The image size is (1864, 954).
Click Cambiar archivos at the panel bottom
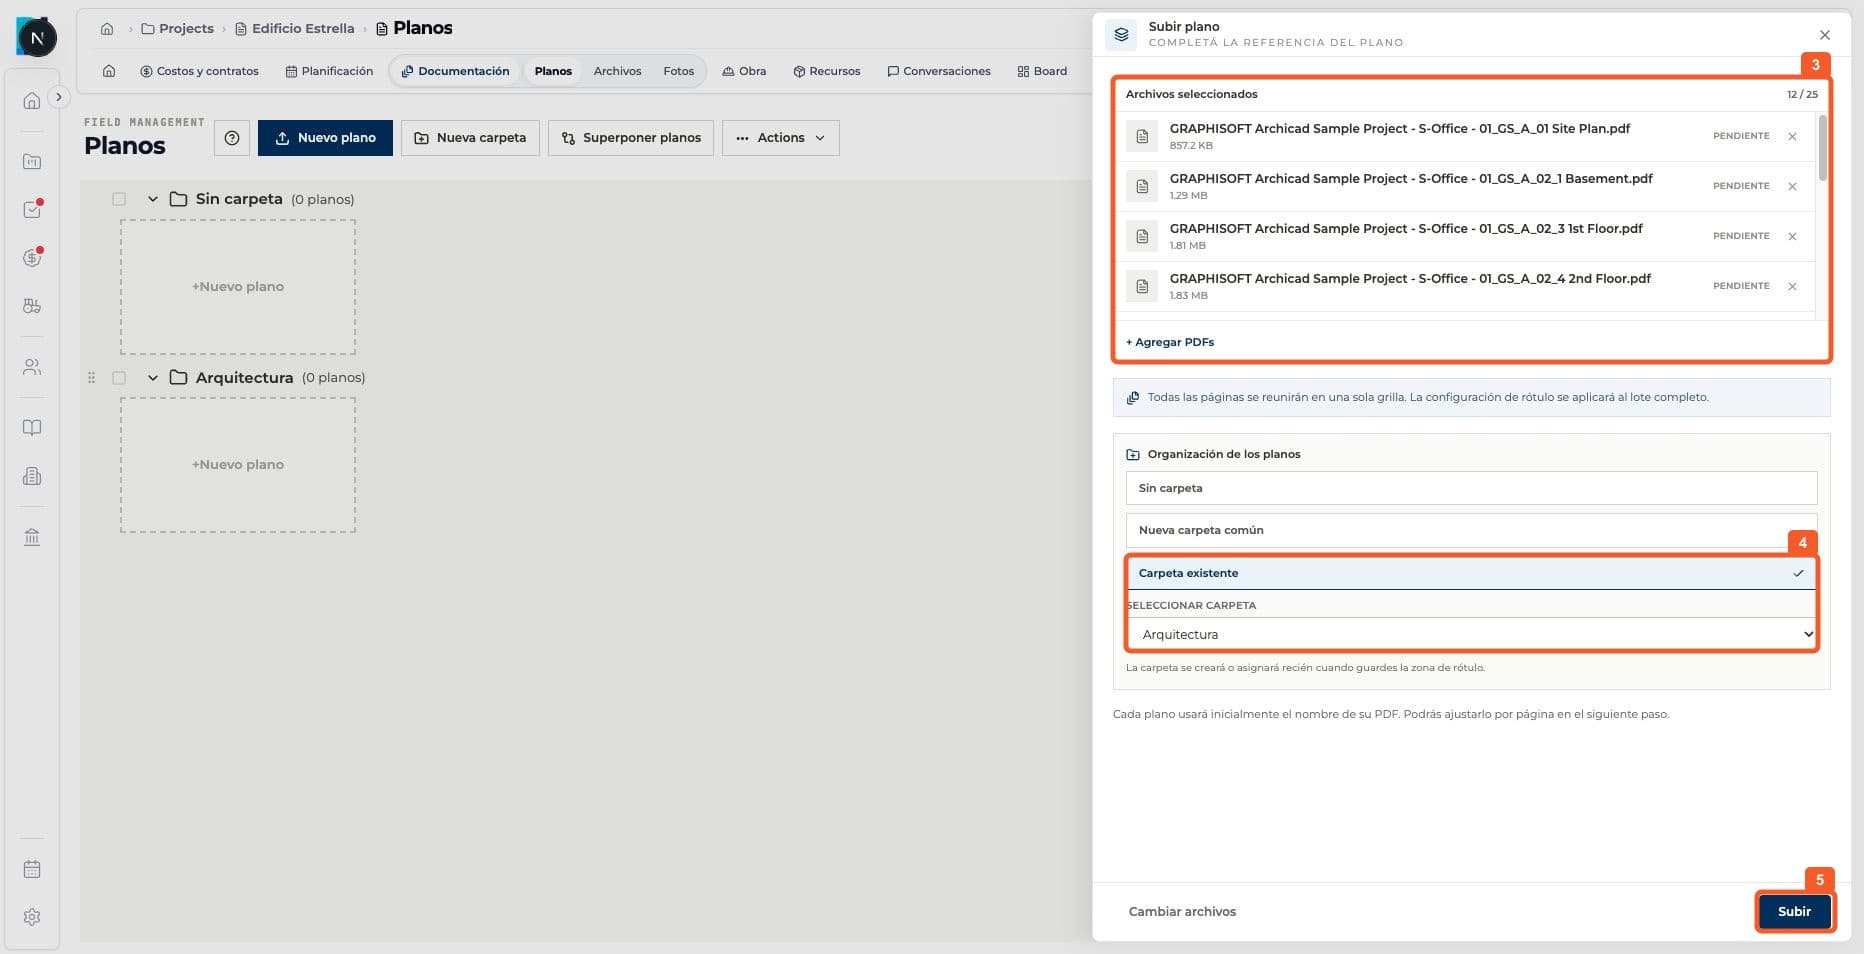click(x=1182, y=911)
